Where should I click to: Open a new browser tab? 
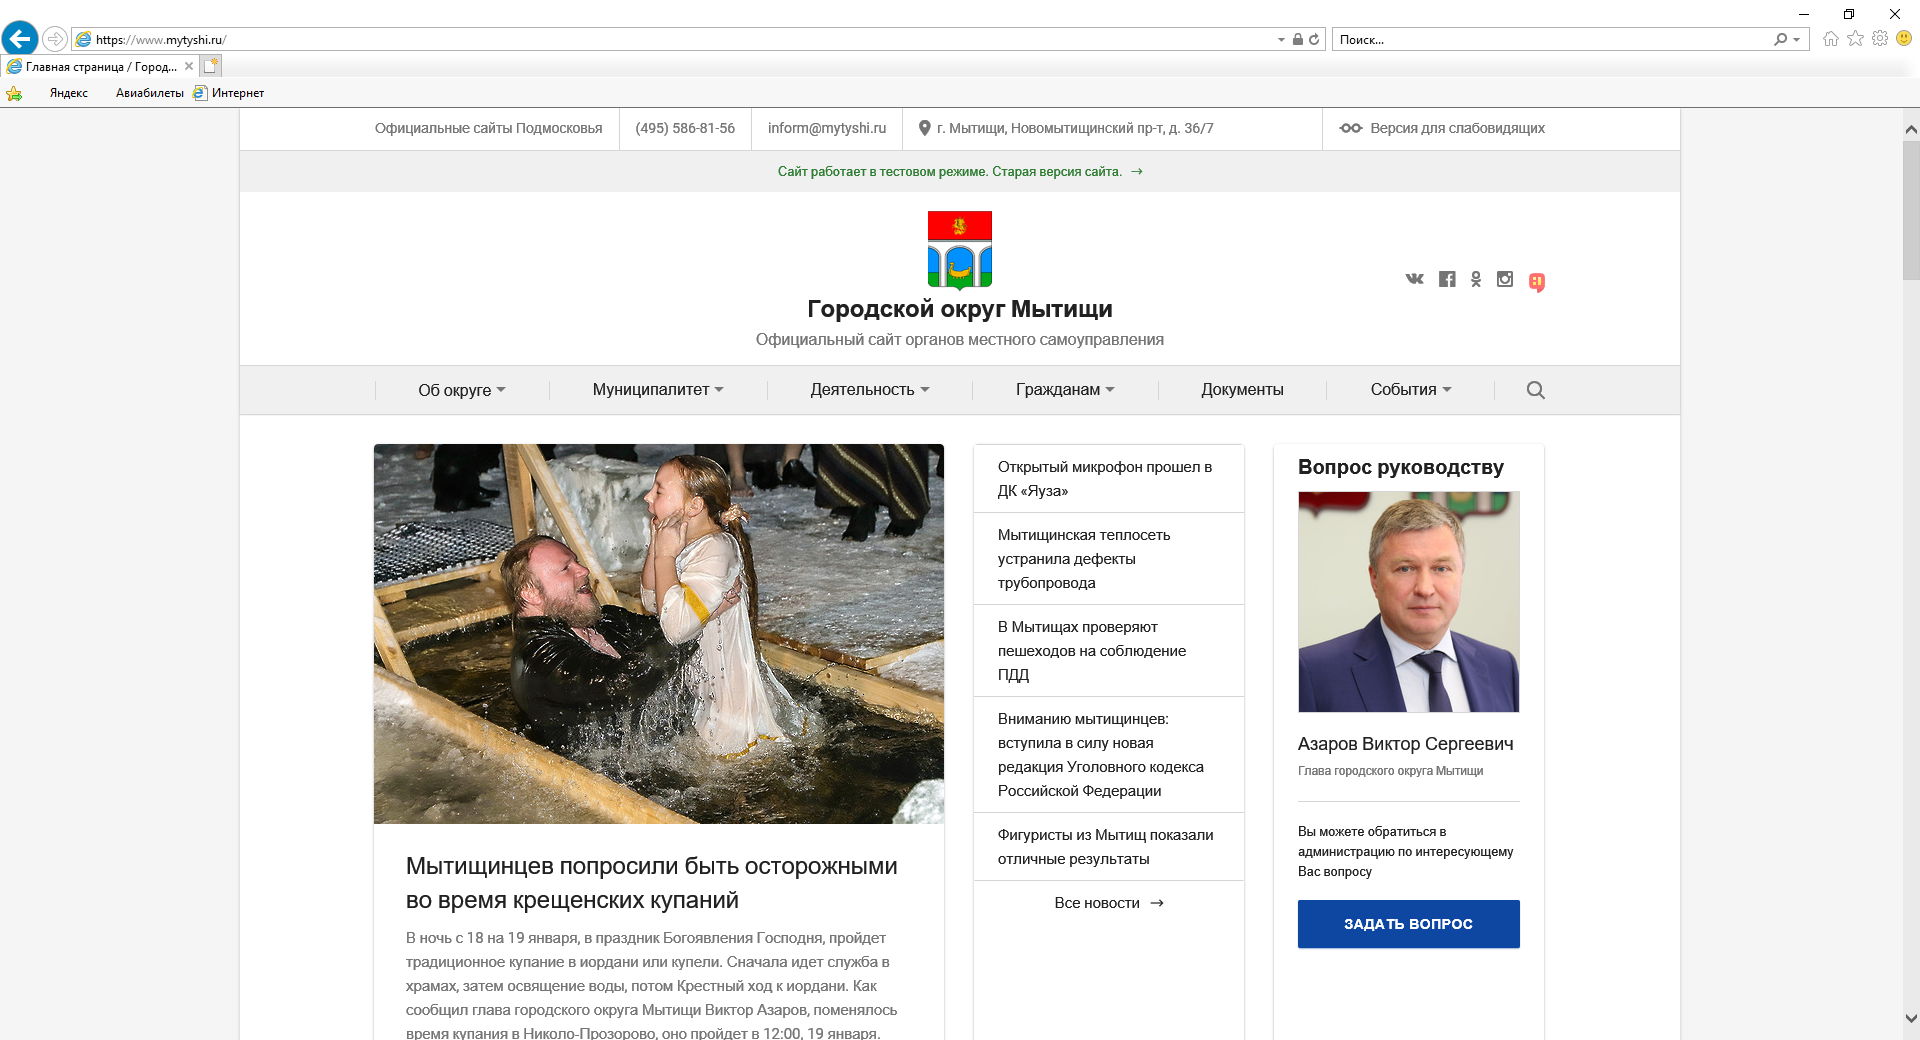(210, 66)
